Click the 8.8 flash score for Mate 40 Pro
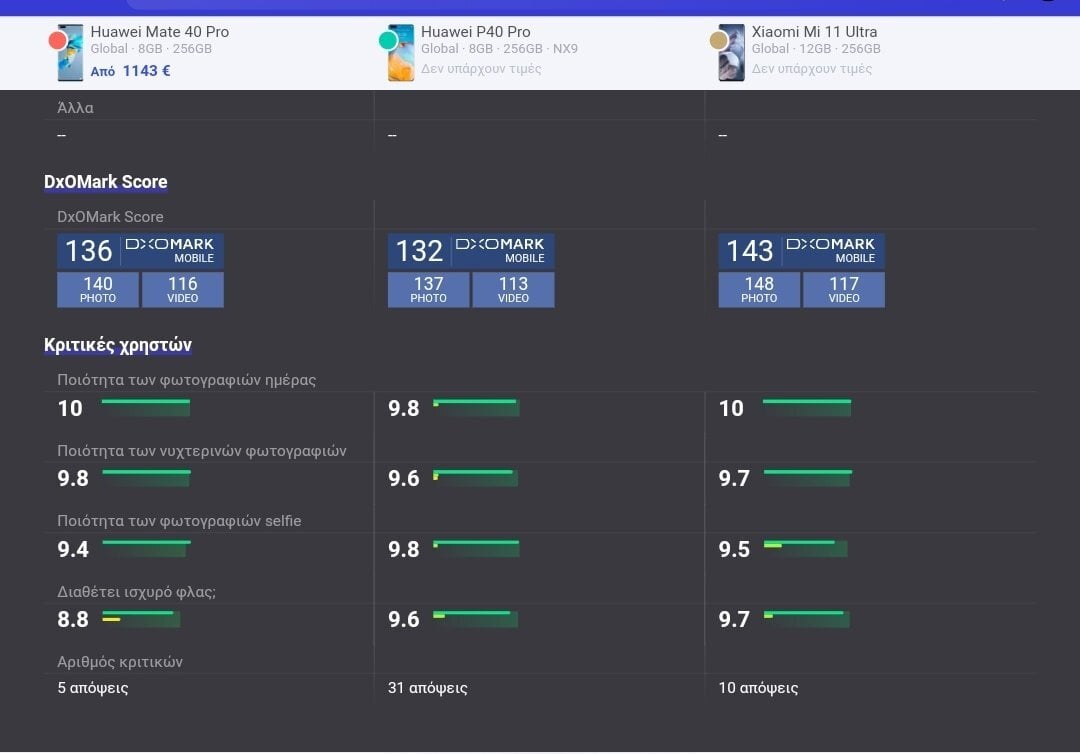Screen dimensions: 1080x754 [x=73, y=619]
